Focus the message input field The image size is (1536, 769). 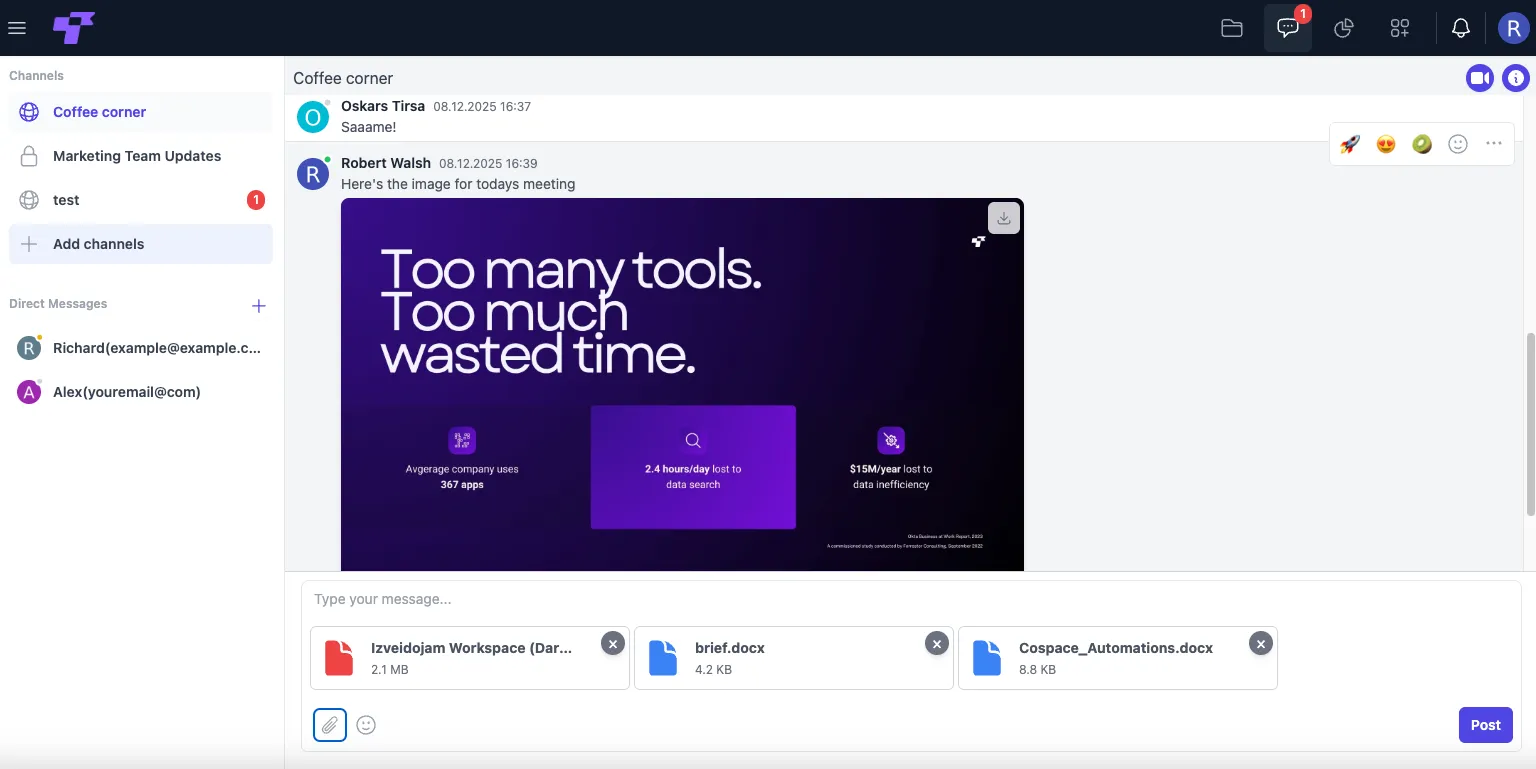pos(911,599)
